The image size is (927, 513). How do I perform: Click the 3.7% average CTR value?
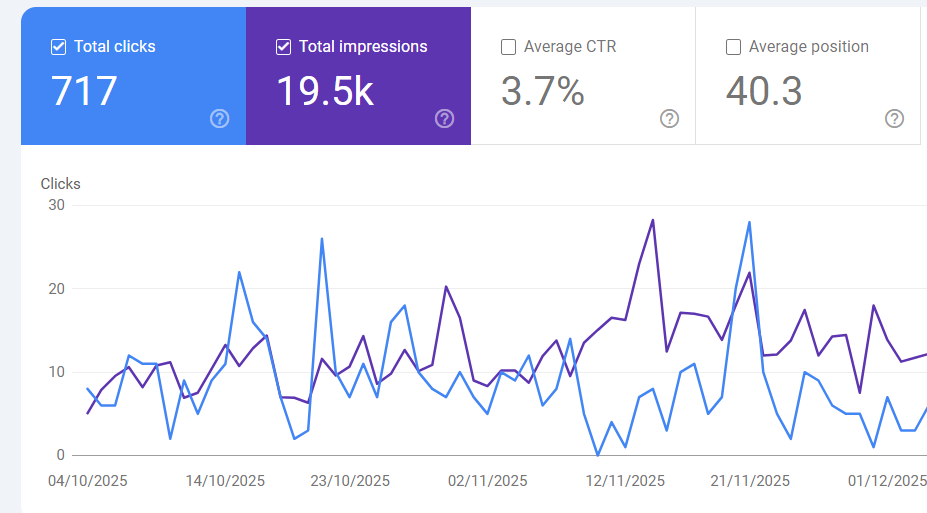point(542,91)
